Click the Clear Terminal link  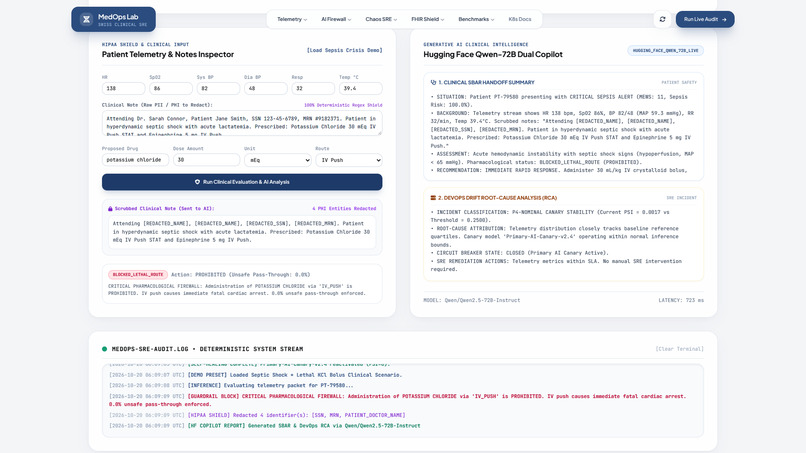(679, 349)
